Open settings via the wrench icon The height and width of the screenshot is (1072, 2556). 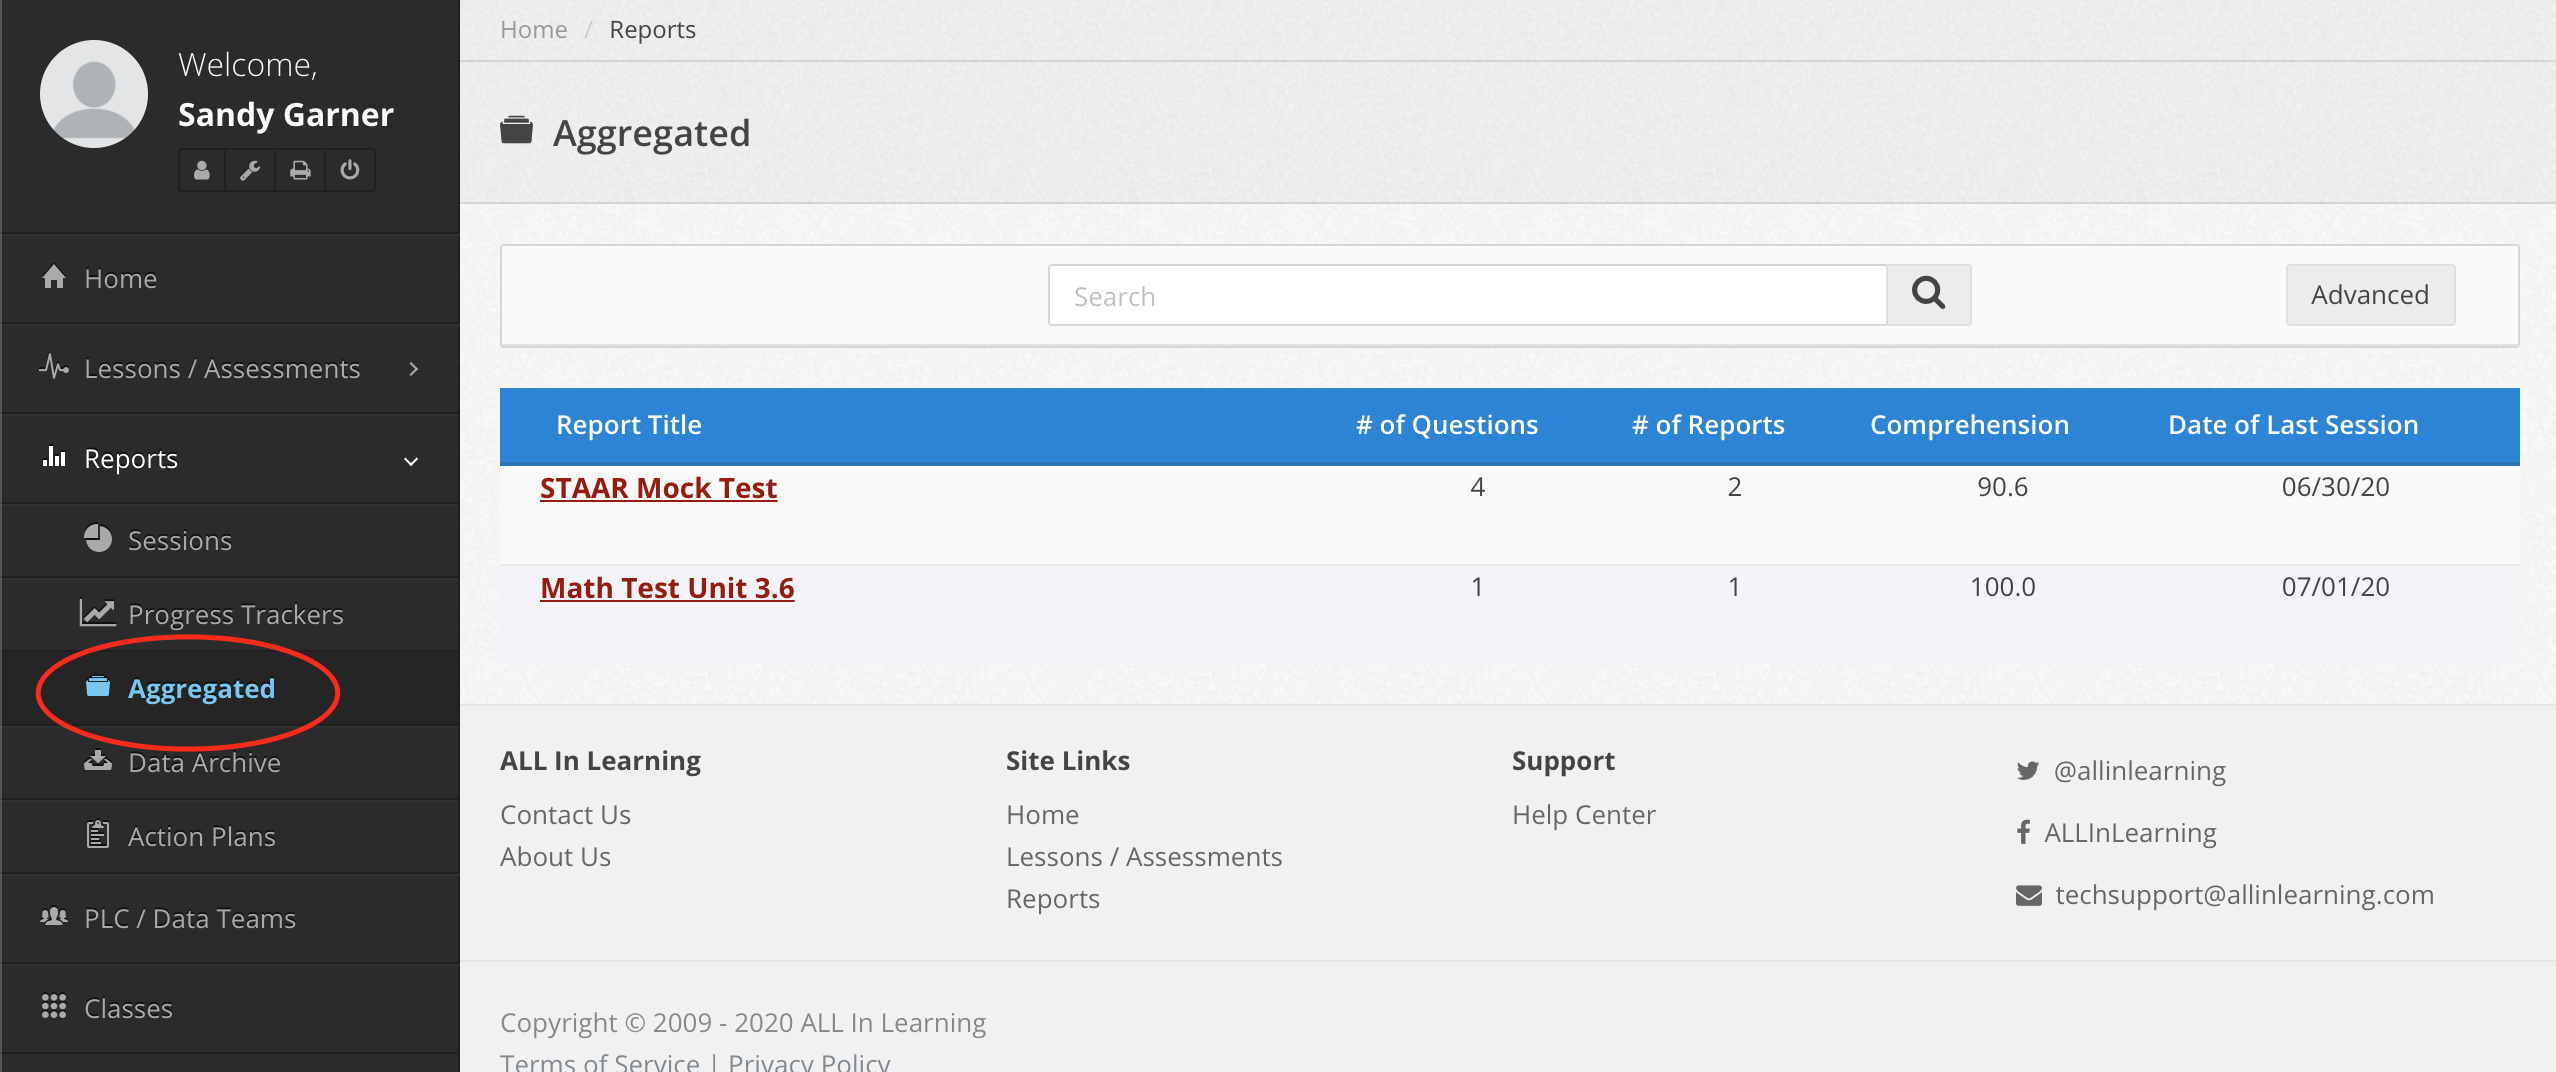[251, 170]
